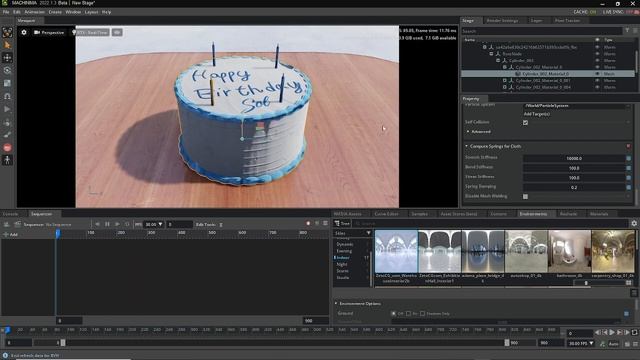The image size is (640, 360).
Task: Open viewport settings gear
Action: point(24,32)
